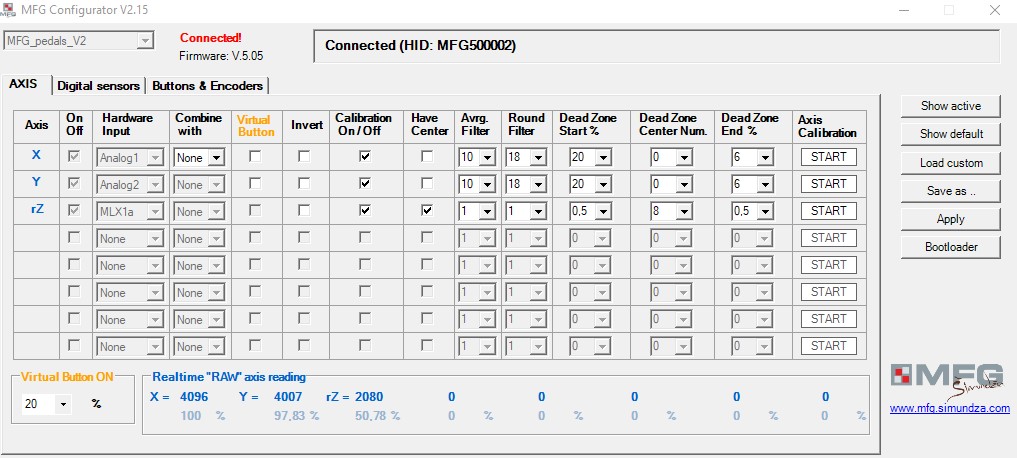Switch to the Digital sensors tab
The height and width of the screenshot is (458, 1017).
click(x=98, y=86)
